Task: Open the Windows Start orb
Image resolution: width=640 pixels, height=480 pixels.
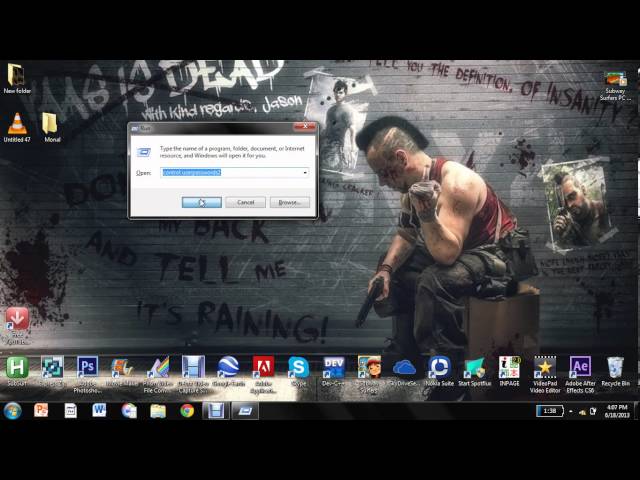Action: coord(13,411)
